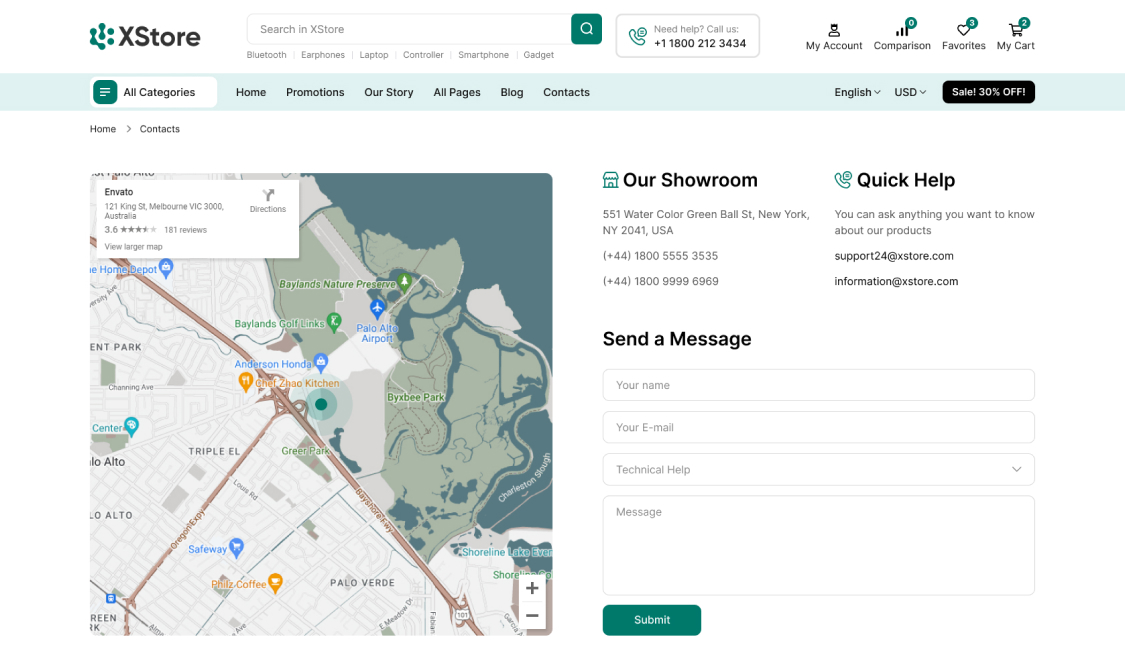Open the Promotions menu item

pos(315,92)
